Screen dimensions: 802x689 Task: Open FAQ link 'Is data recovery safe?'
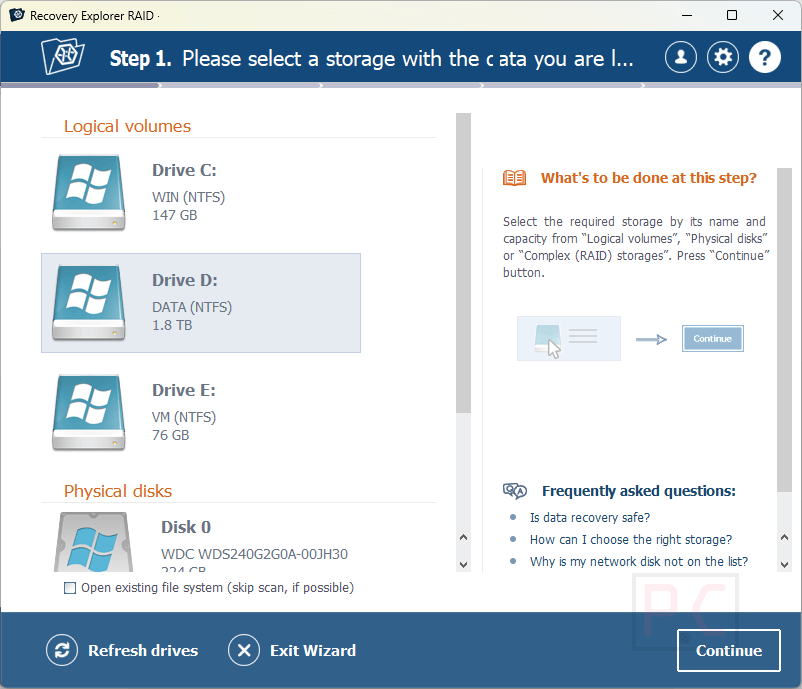pos(590,518)
